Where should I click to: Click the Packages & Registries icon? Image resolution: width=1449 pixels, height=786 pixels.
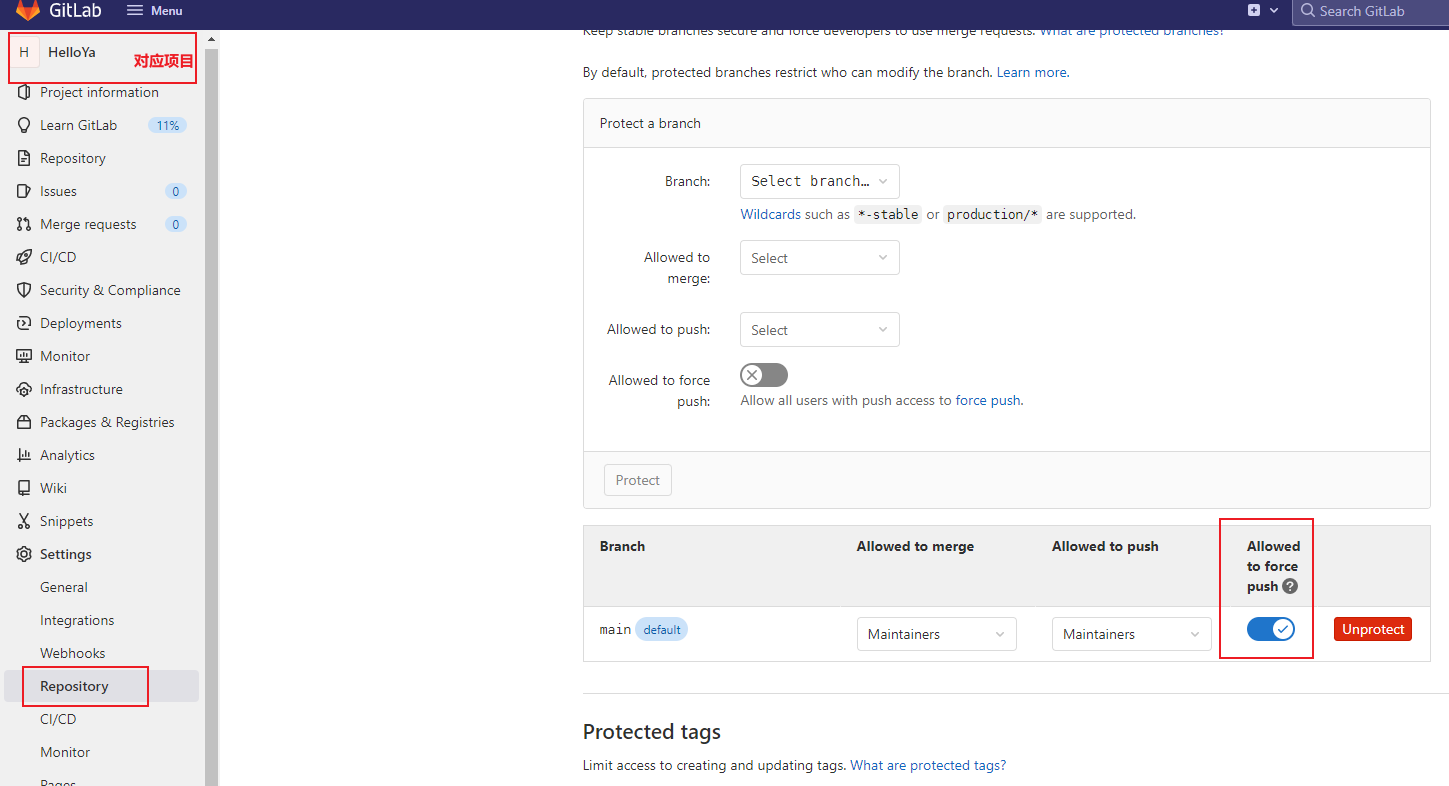coord(24,422)
